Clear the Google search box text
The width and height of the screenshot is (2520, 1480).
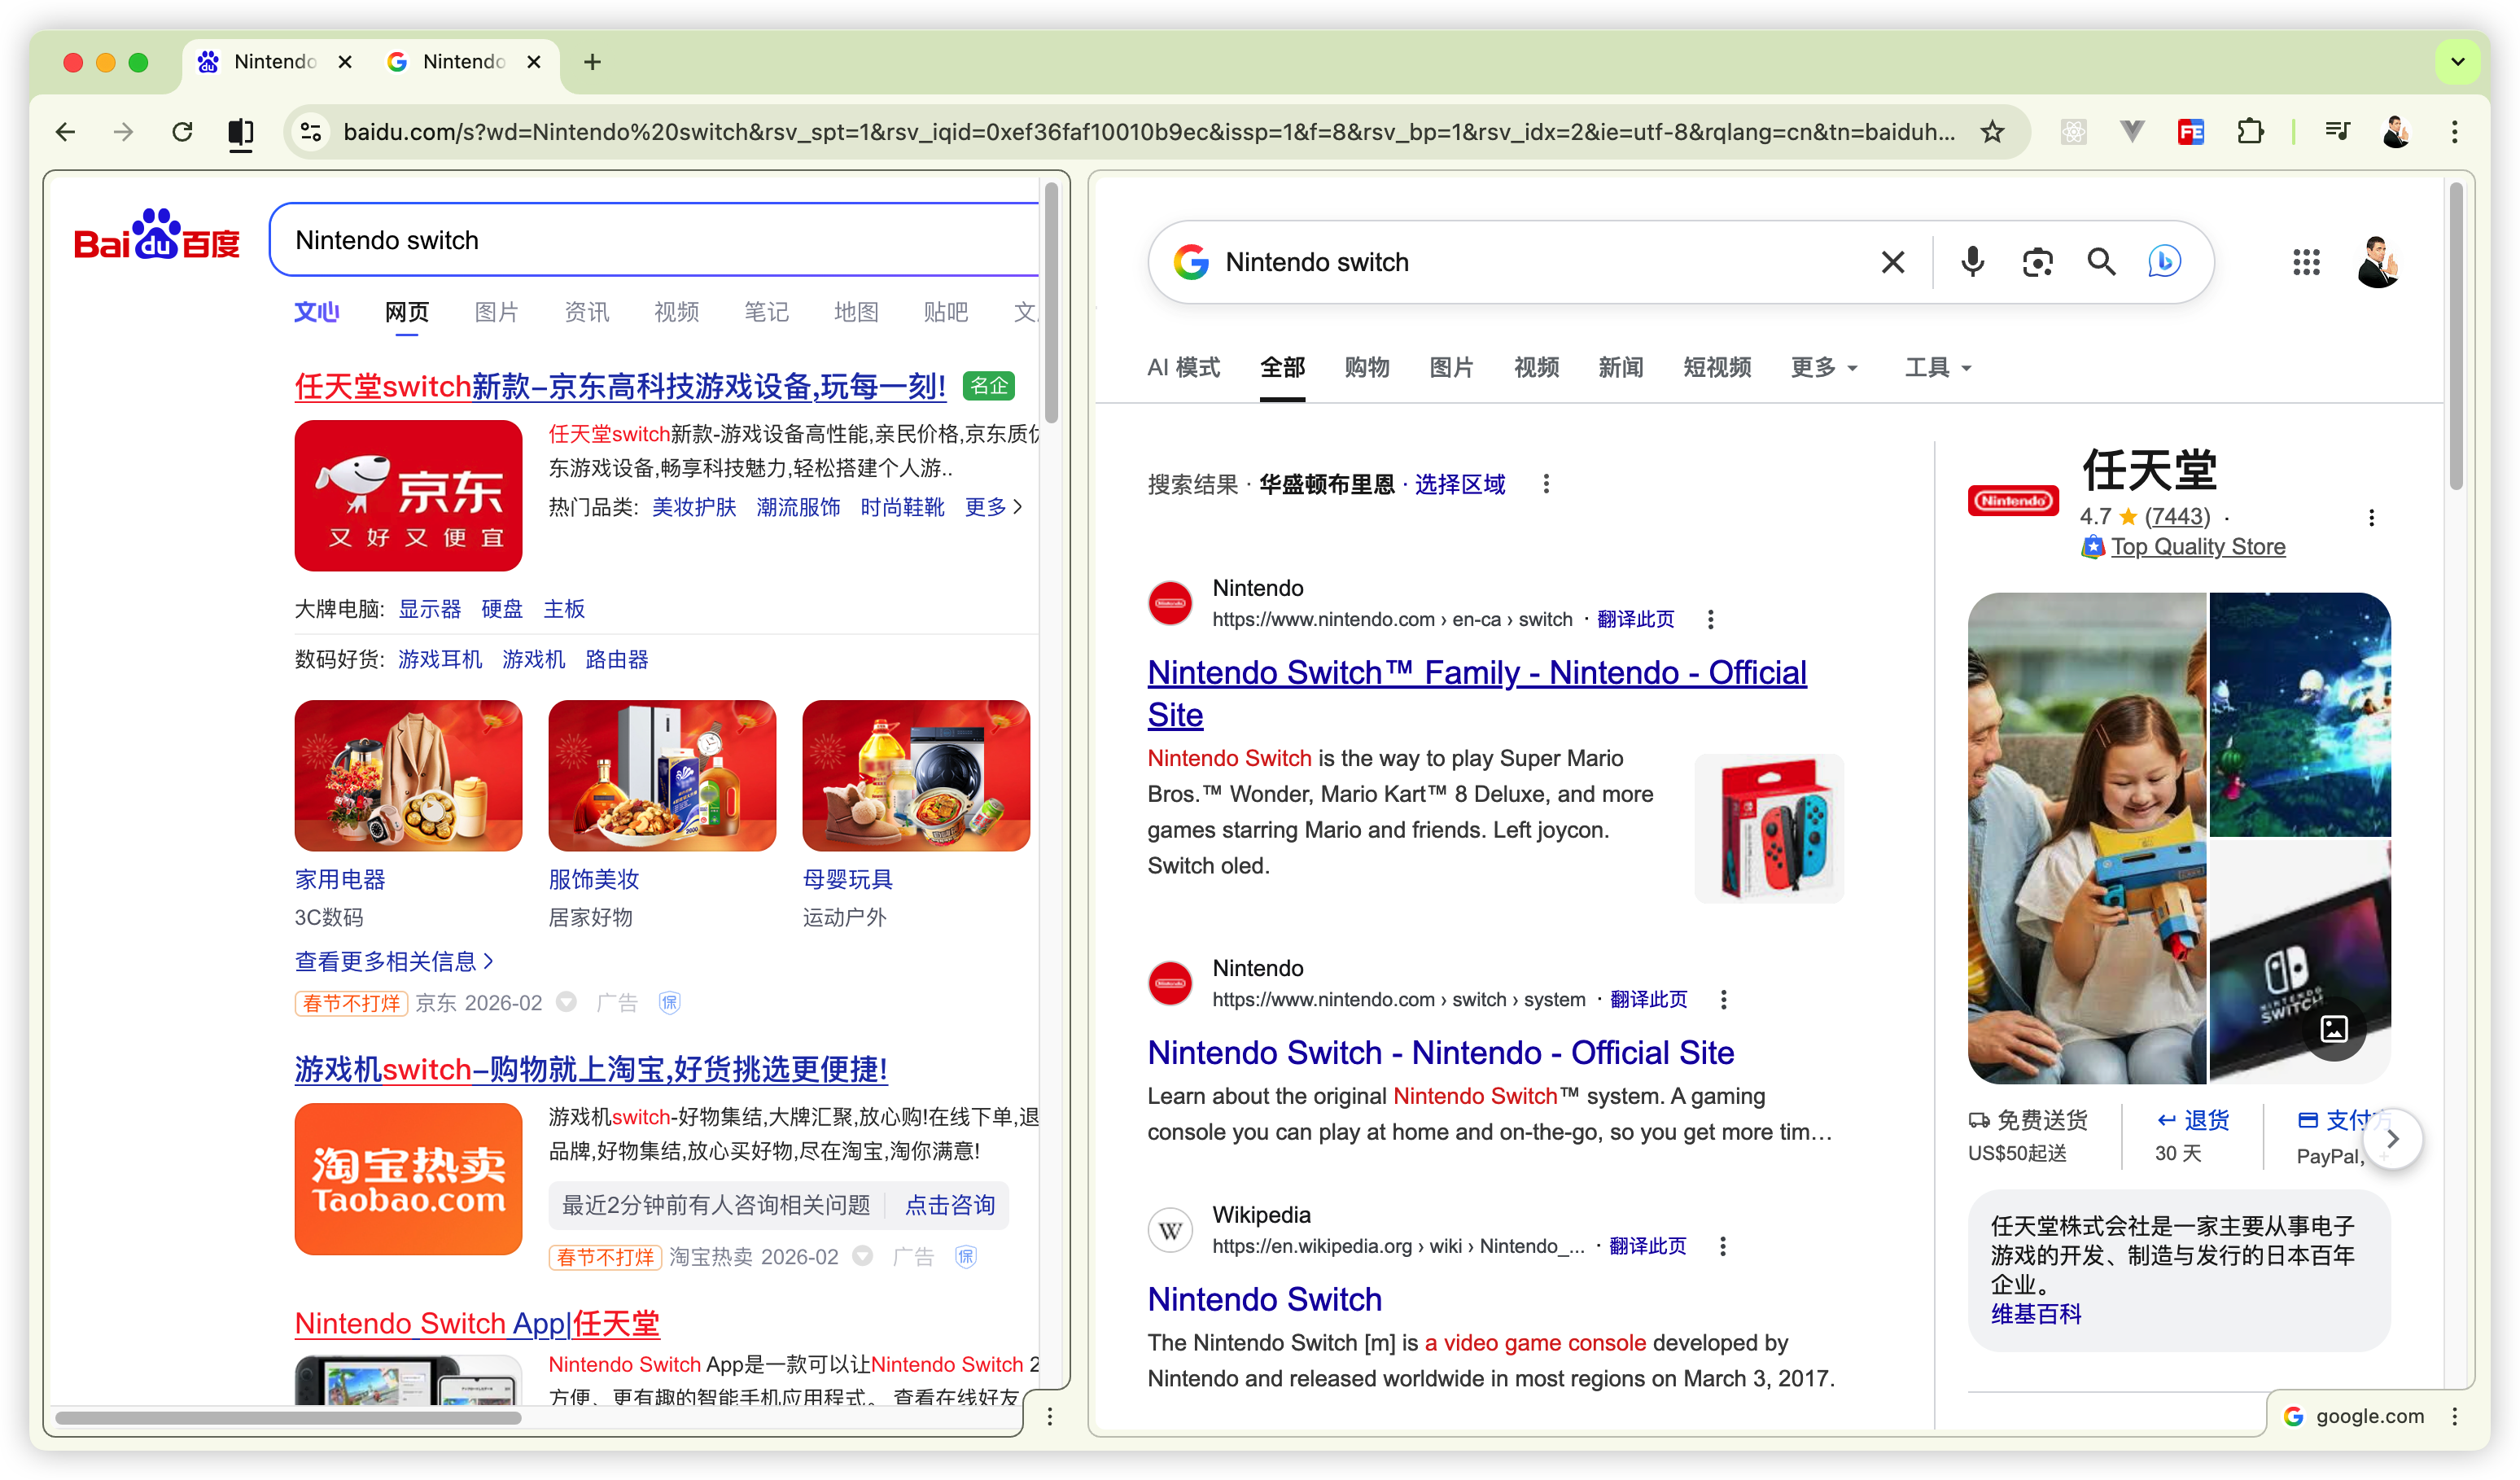pyautogui.click(x=1892, y=262)
